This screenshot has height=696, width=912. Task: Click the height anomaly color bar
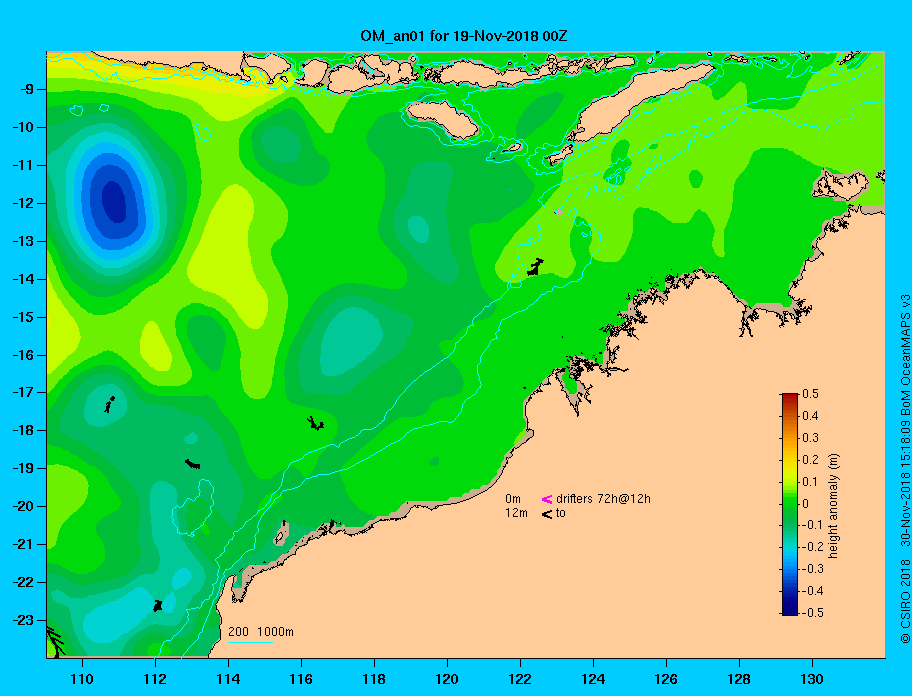pos(790,504)
